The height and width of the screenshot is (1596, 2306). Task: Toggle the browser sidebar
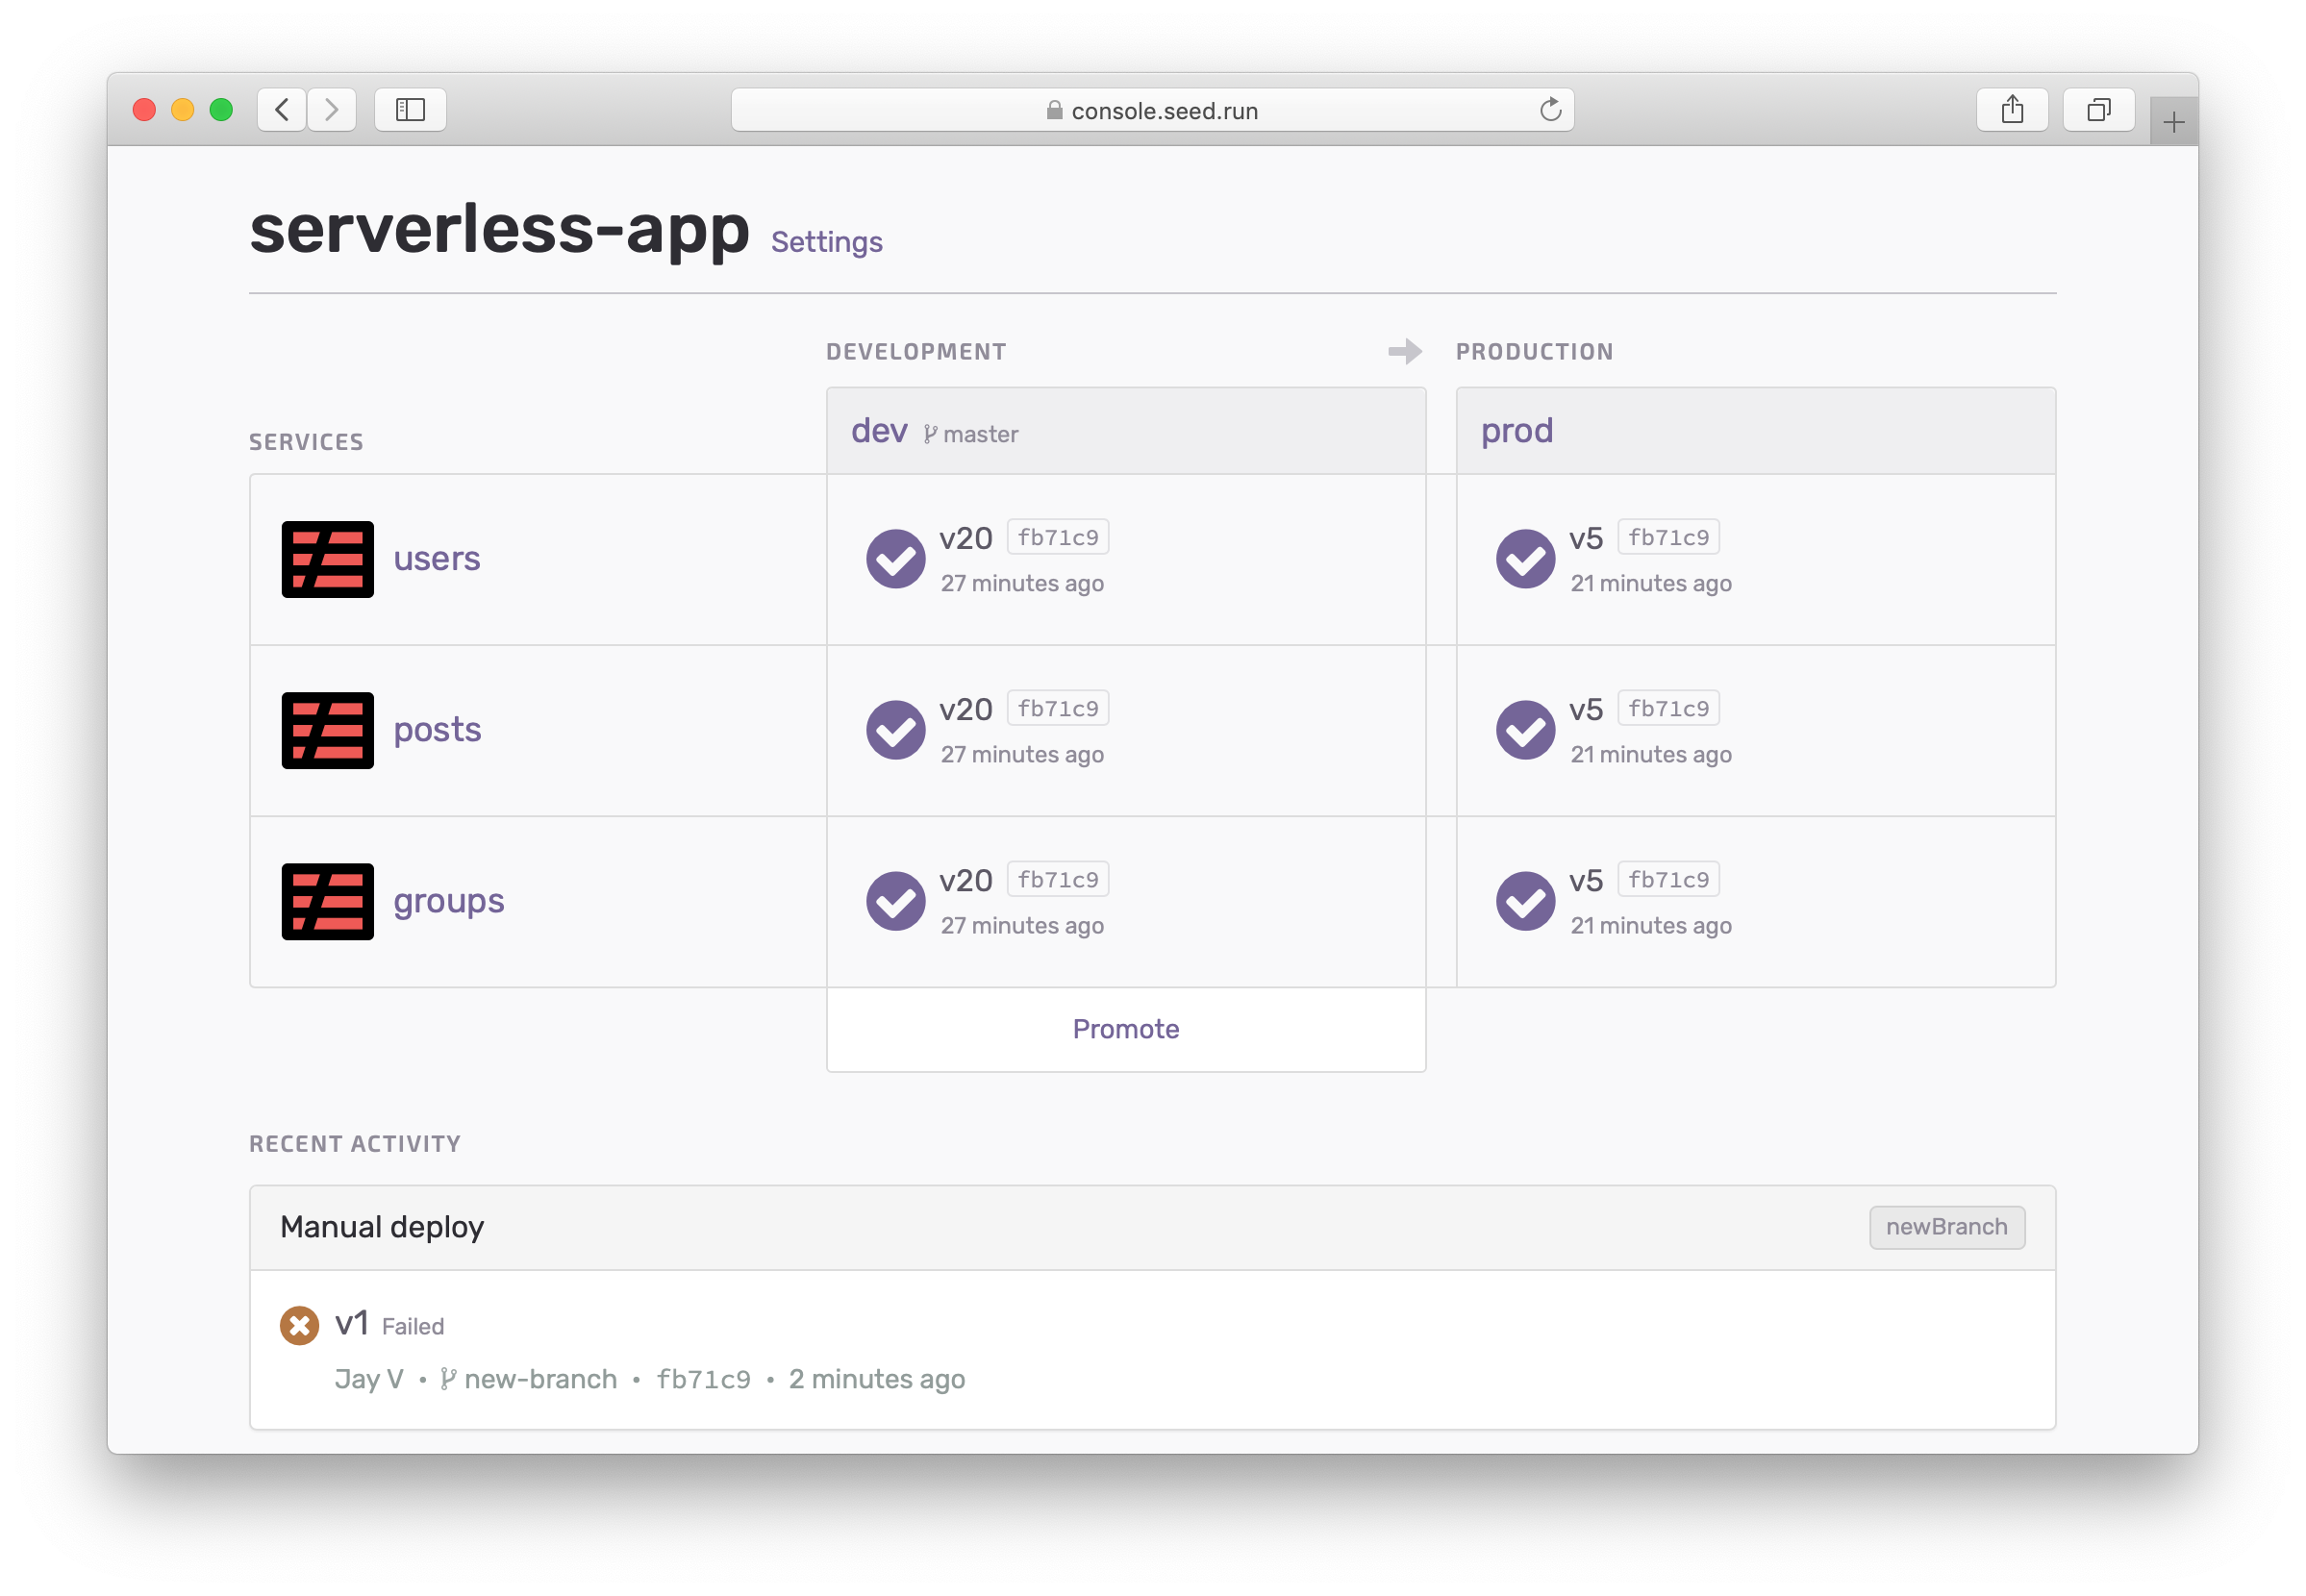coord(410,110)
